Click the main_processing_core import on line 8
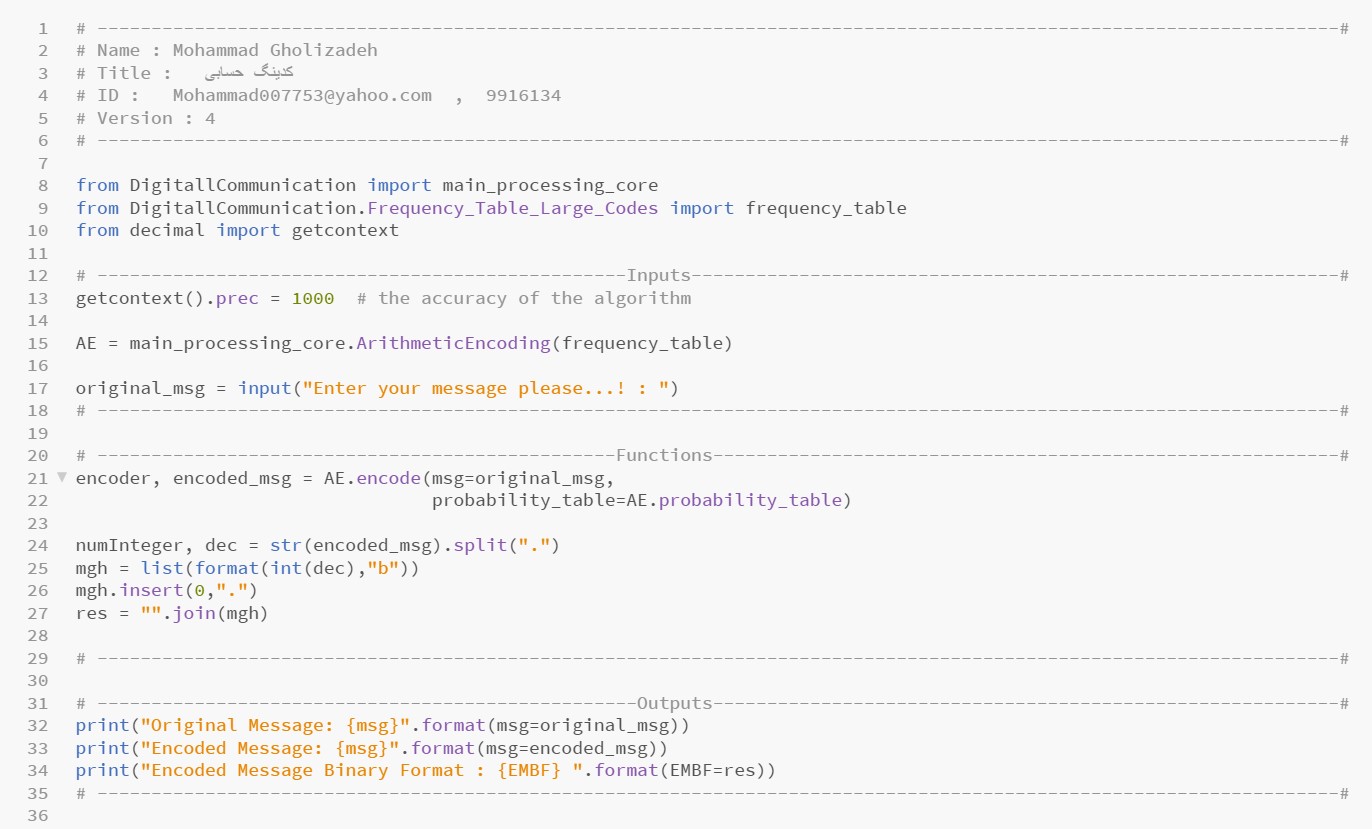 click(550, 185)
